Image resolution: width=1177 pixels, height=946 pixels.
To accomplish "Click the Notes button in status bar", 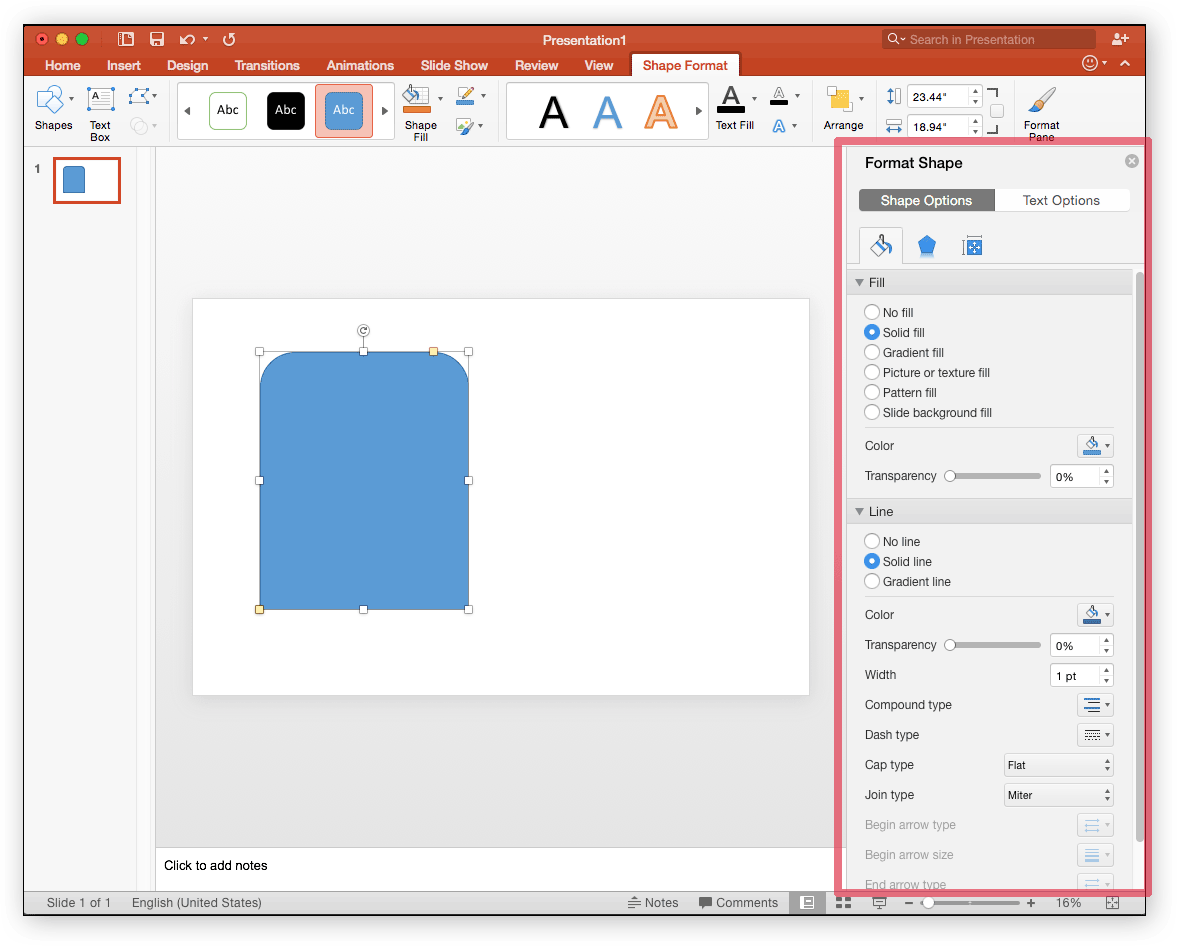I will (654, 902).
